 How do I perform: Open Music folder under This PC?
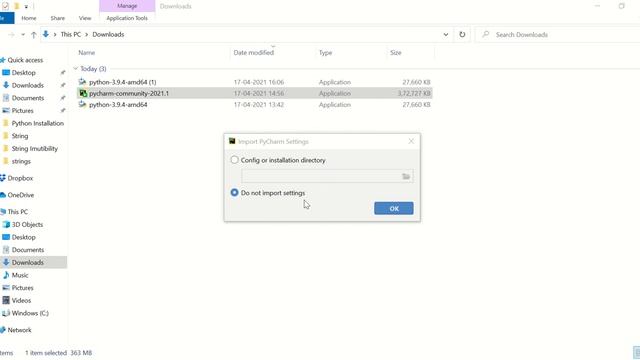point(20,275)
